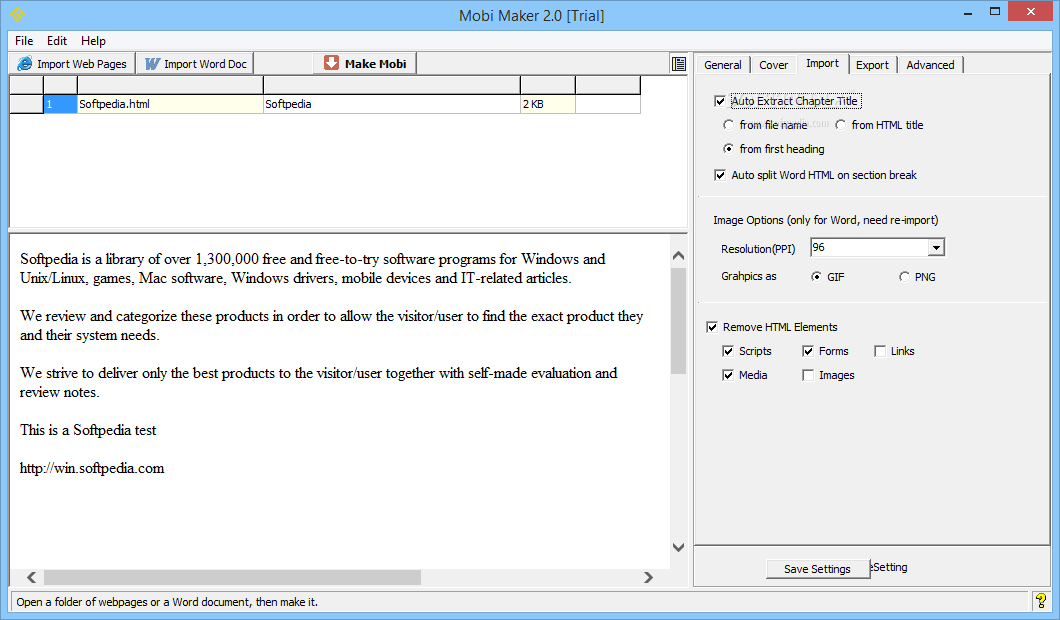Click the red download arrow Make Mobi icon

(x=331, y=63)
